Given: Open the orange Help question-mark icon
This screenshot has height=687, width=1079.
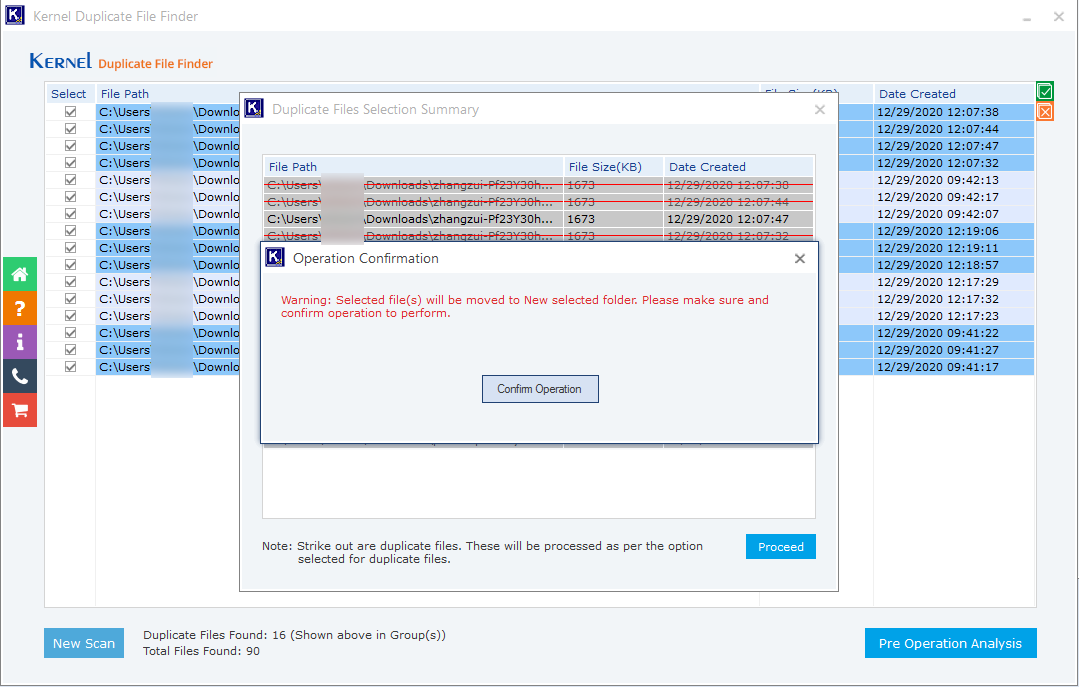Looking at the screenshot, I should click(20, 308).
